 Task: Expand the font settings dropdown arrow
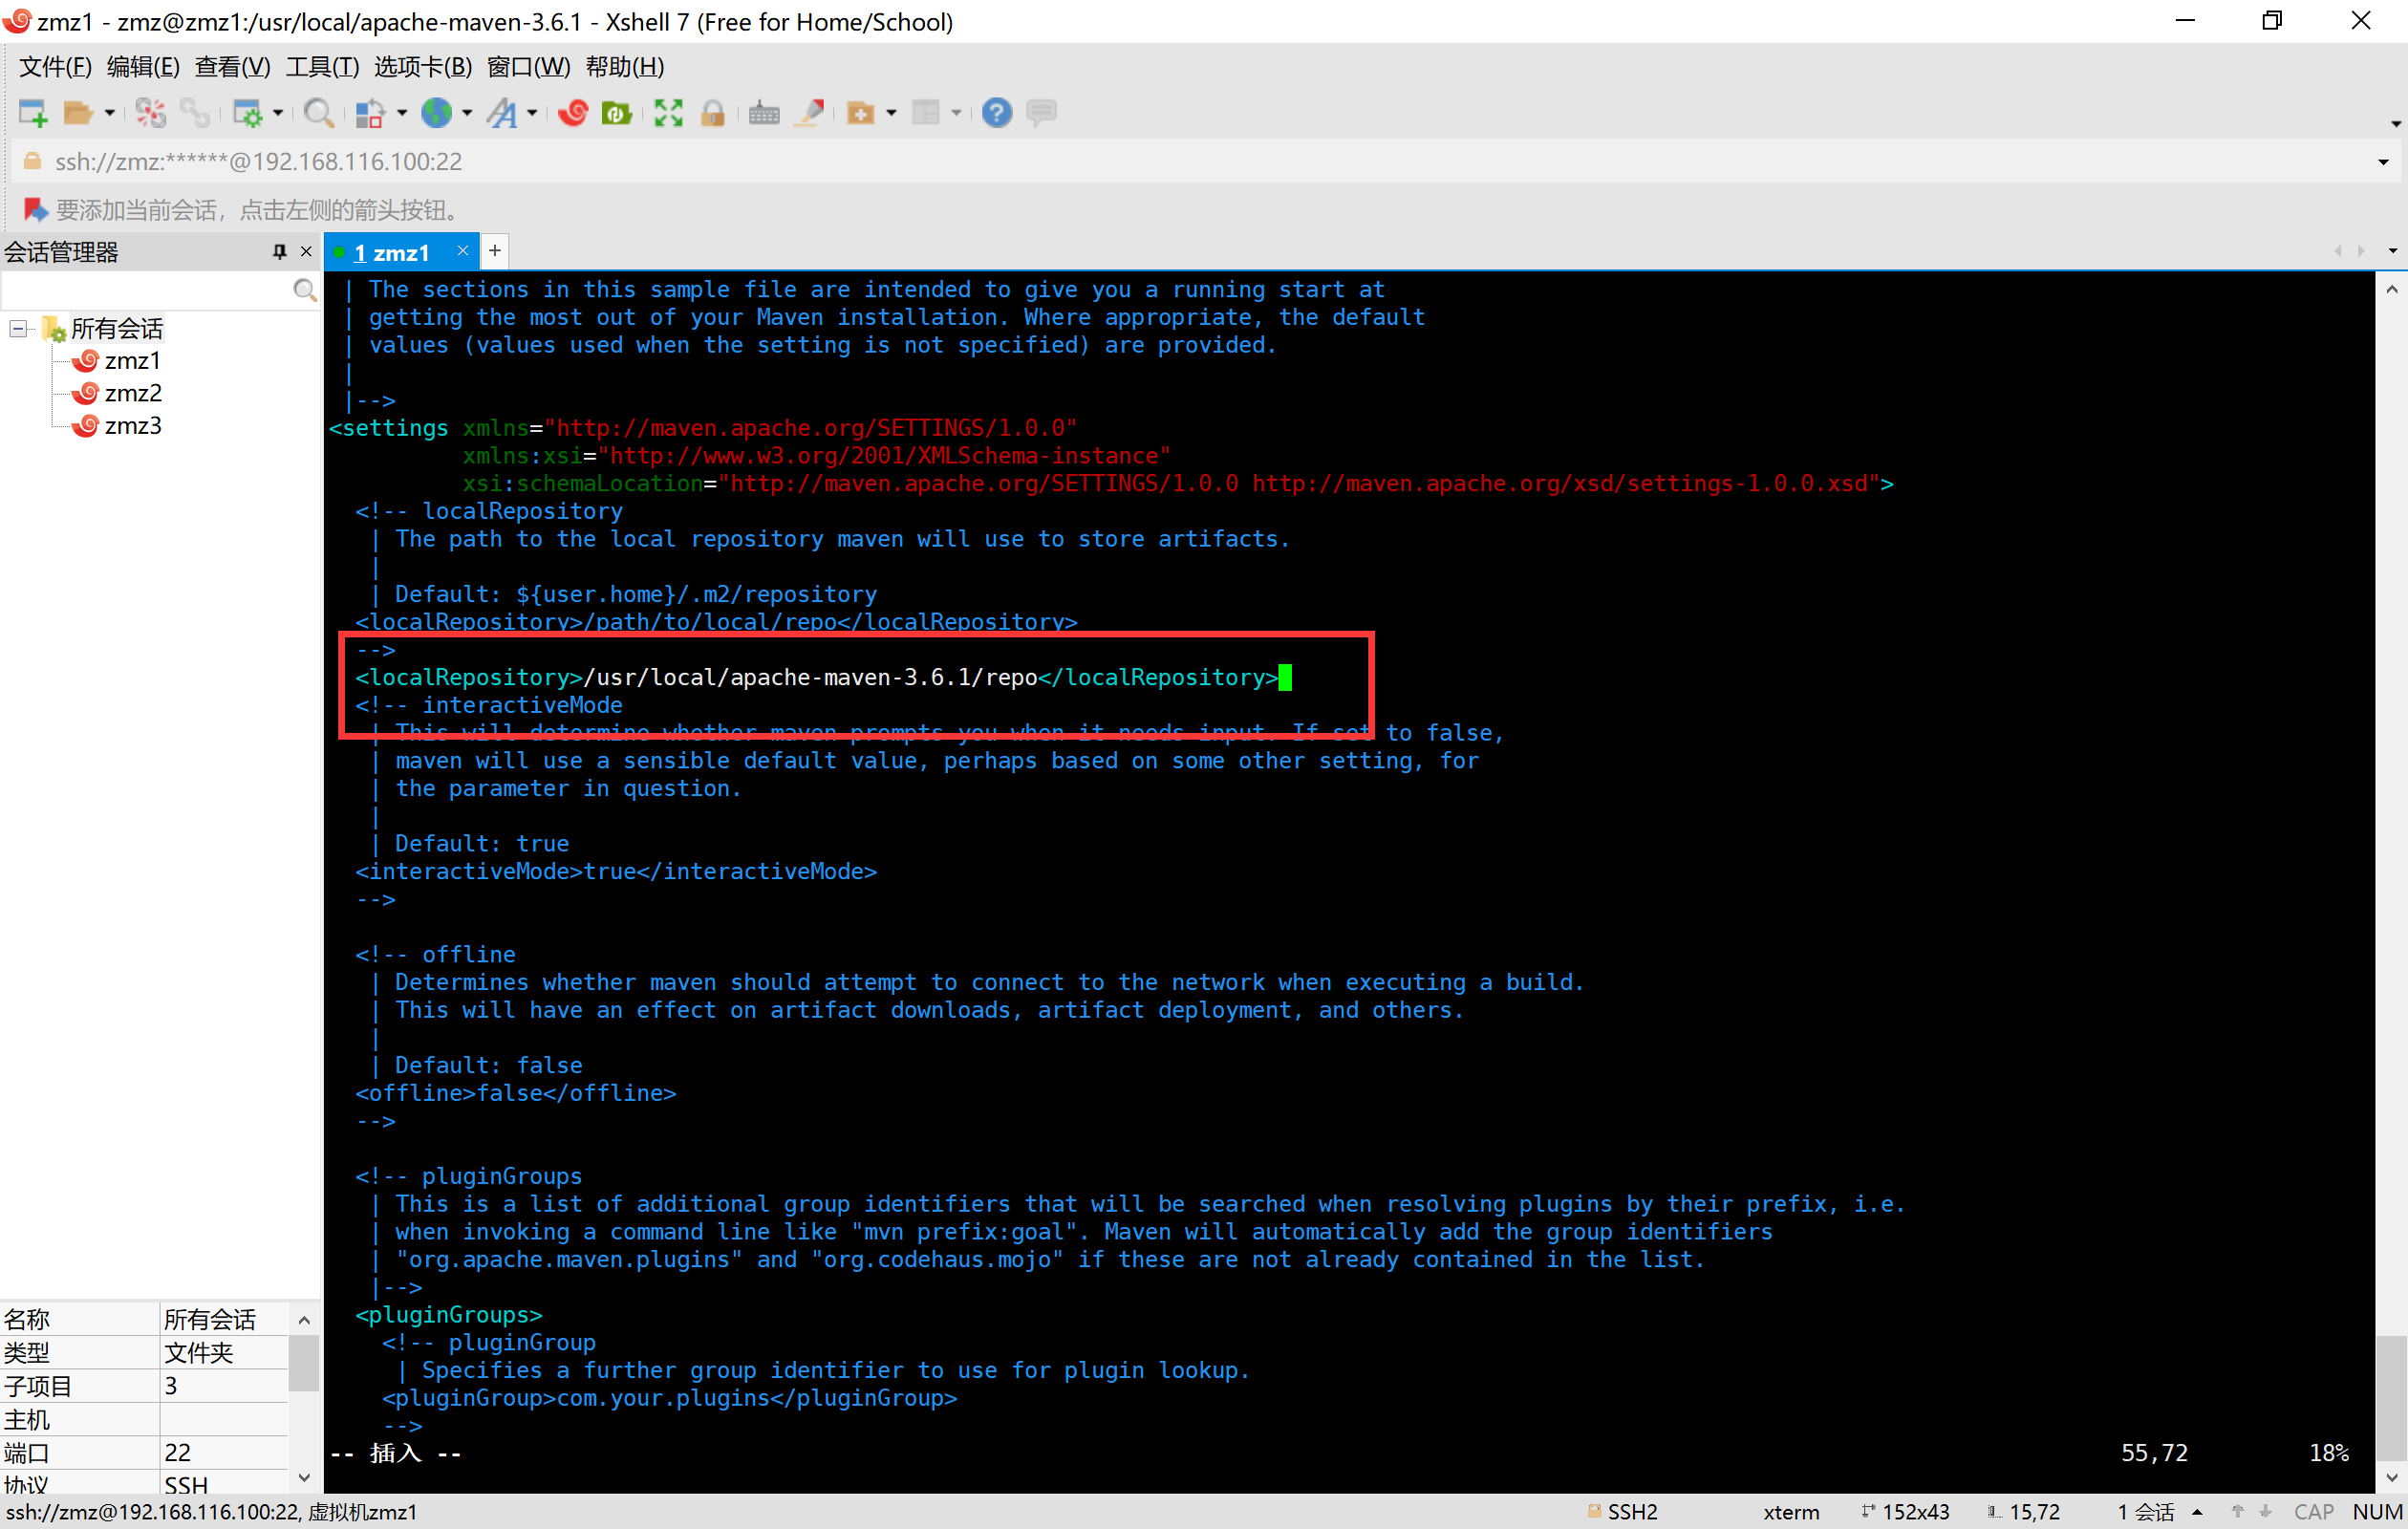click(531, 112)
